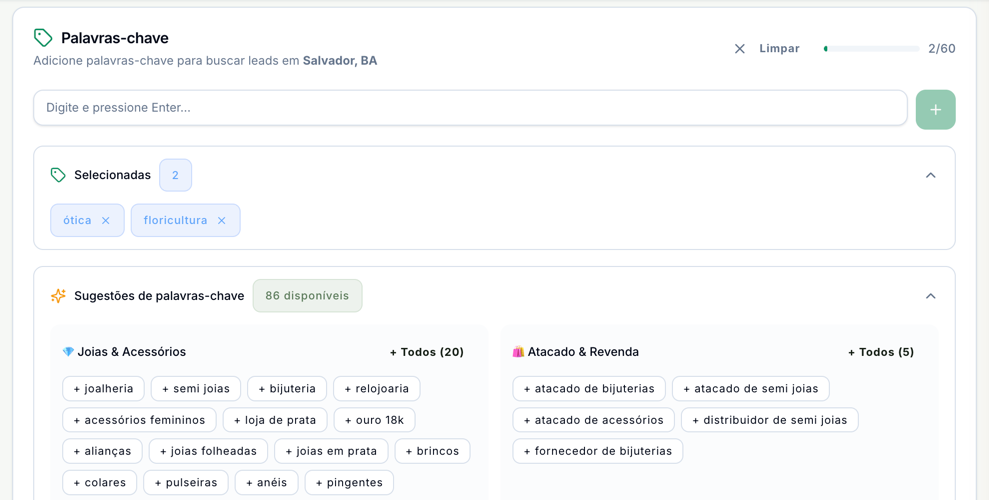This screenshot has height=500, width=989.
Task: Collapse the Selecionadas section
Action: tap(930, 175)
